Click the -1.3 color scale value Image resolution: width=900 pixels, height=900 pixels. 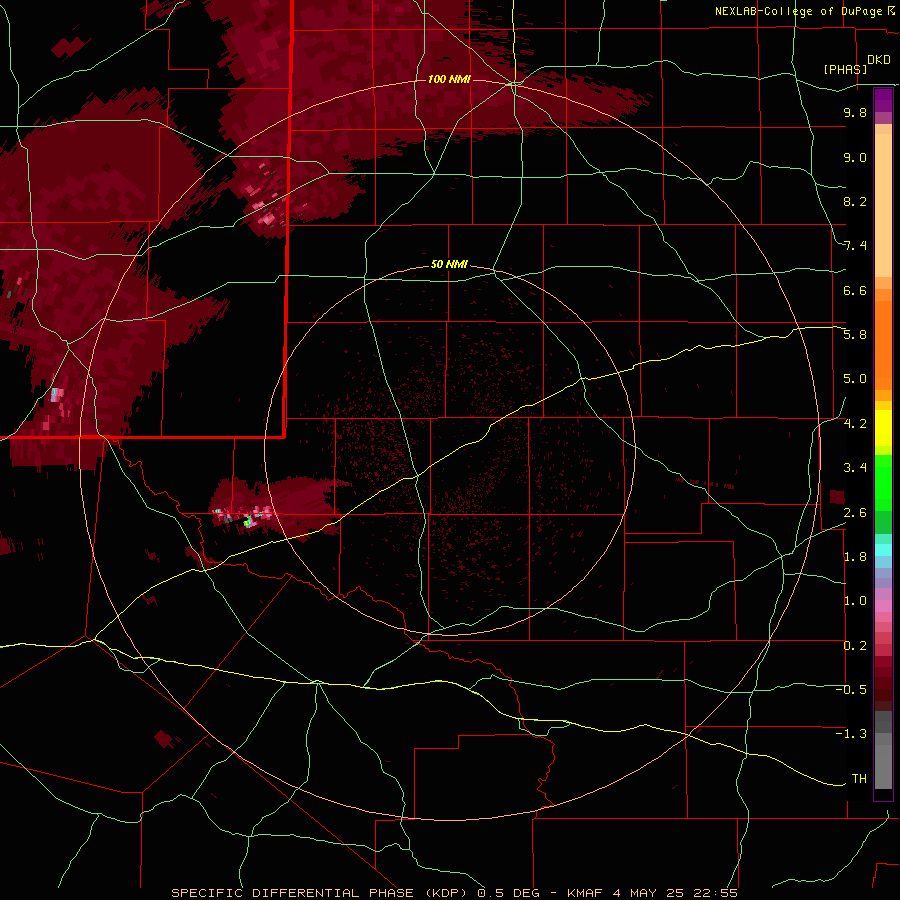point(851,734)
